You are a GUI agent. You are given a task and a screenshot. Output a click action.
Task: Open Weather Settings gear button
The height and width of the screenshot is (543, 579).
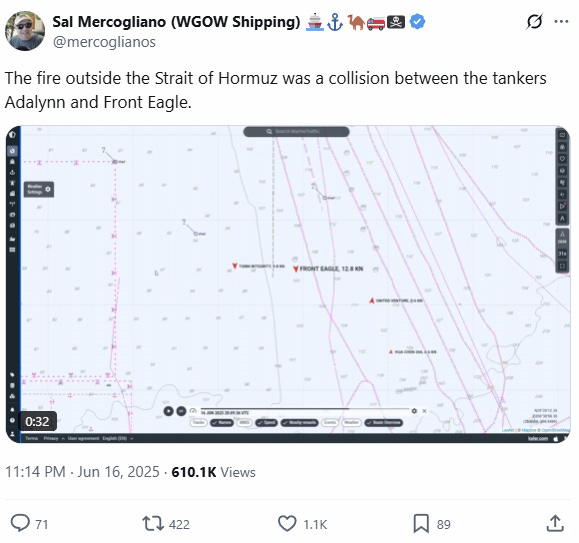point(48,189)
